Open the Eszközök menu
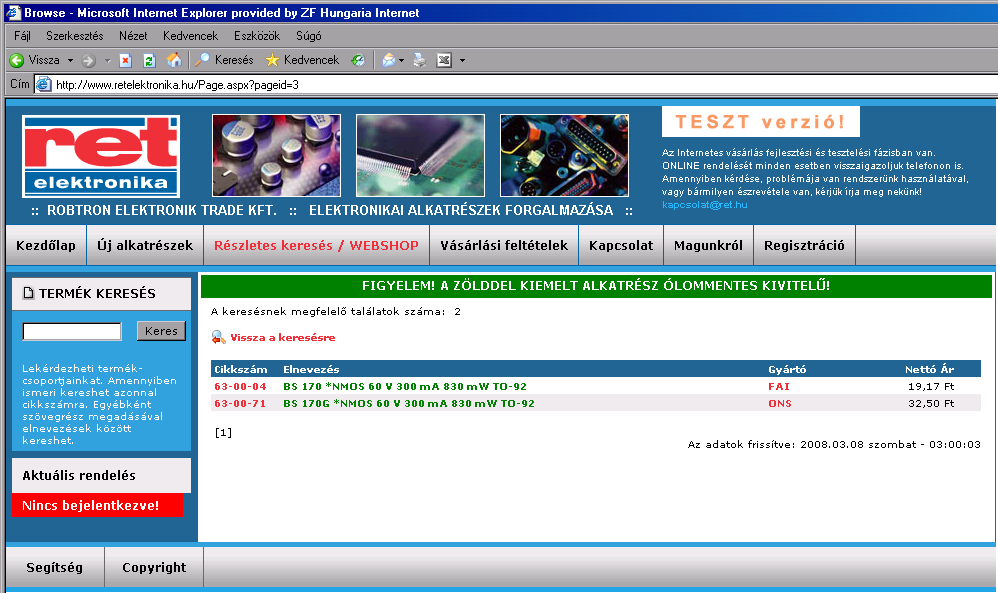 257,36
